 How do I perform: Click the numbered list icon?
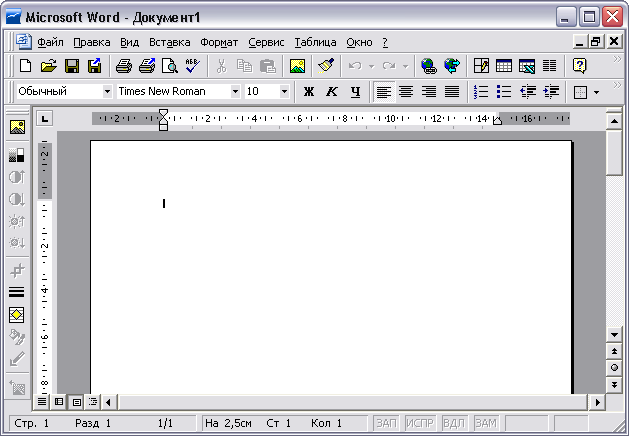(x=480, y=92)
